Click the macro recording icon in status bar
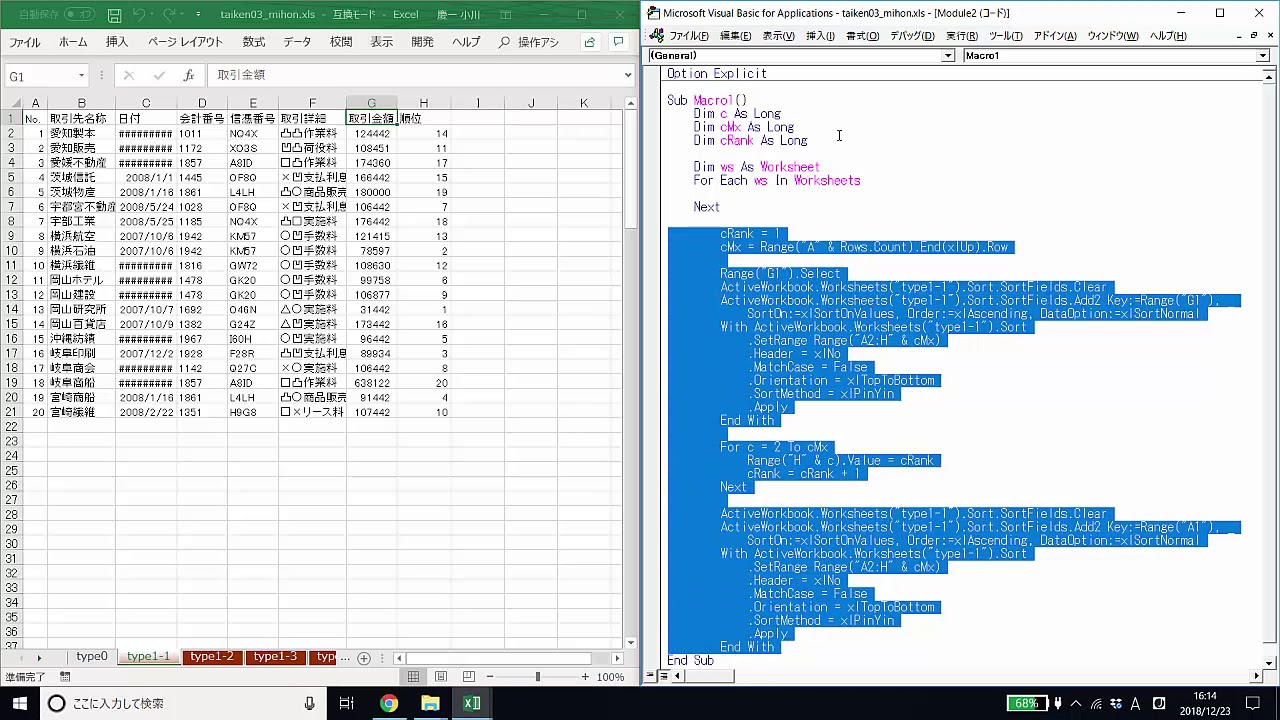1280x720 pixels. pyautogui.click(x=65, y=677)
